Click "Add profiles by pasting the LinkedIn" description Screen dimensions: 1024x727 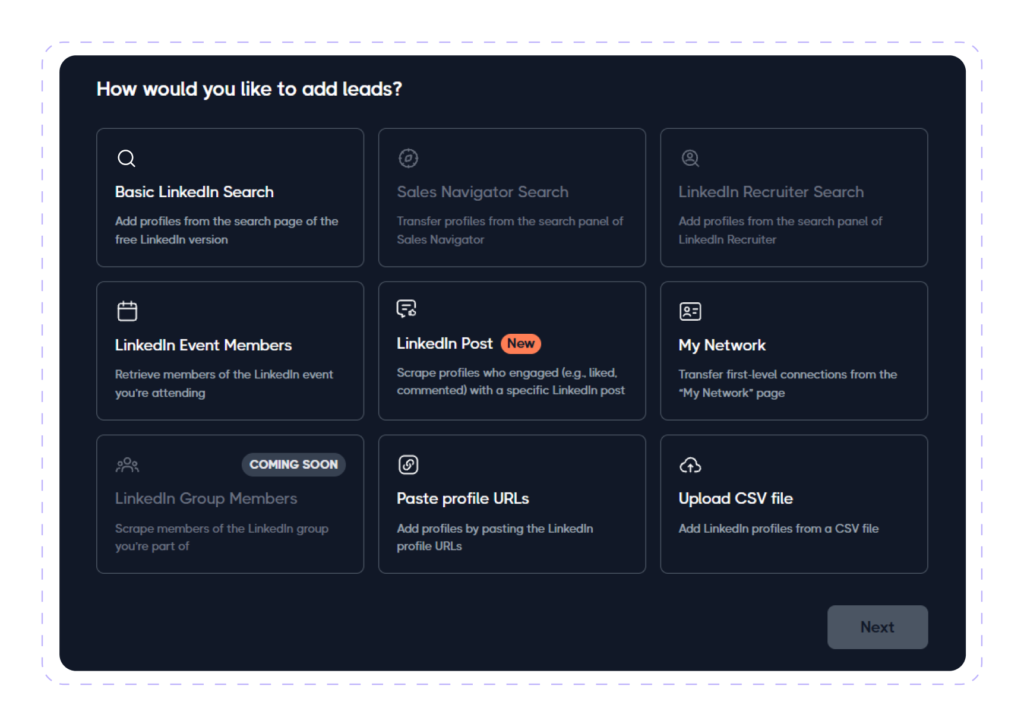point(495,537)
